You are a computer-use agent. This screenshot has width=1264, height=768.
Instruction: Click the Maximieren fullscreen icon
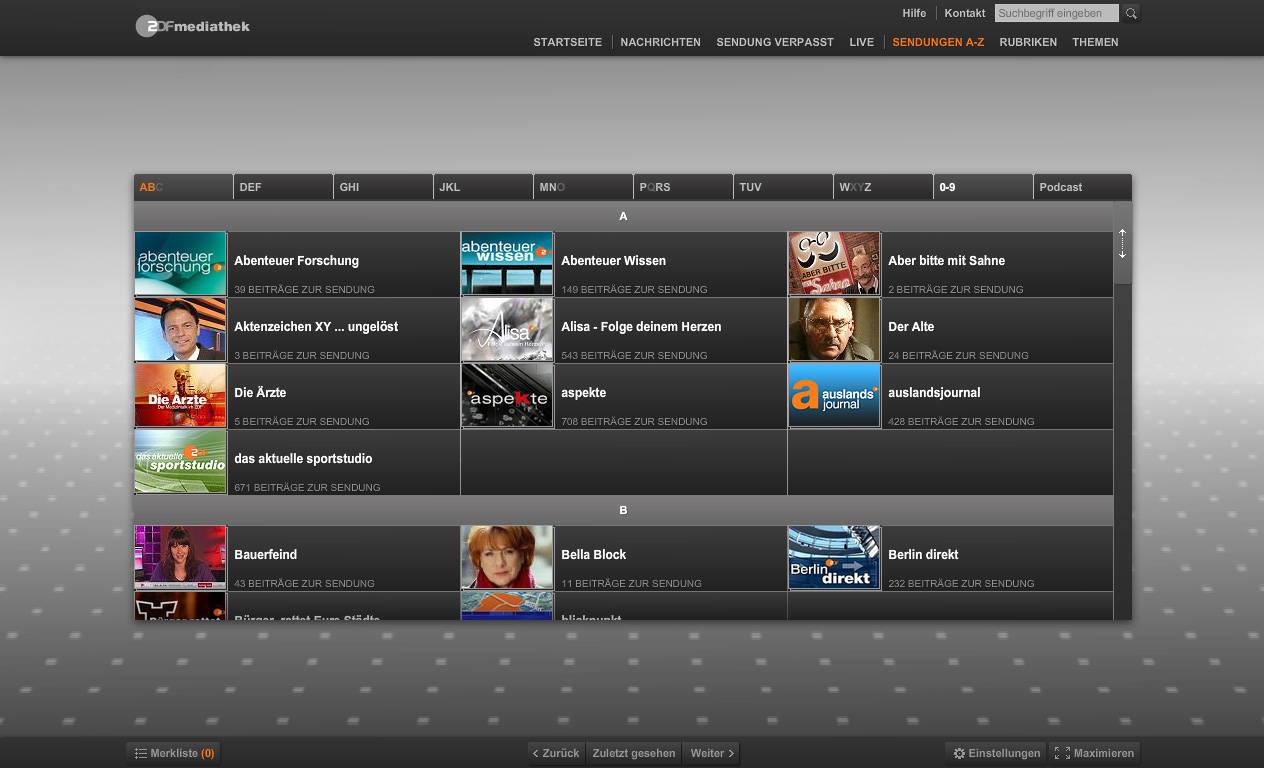click(1062, 753)
